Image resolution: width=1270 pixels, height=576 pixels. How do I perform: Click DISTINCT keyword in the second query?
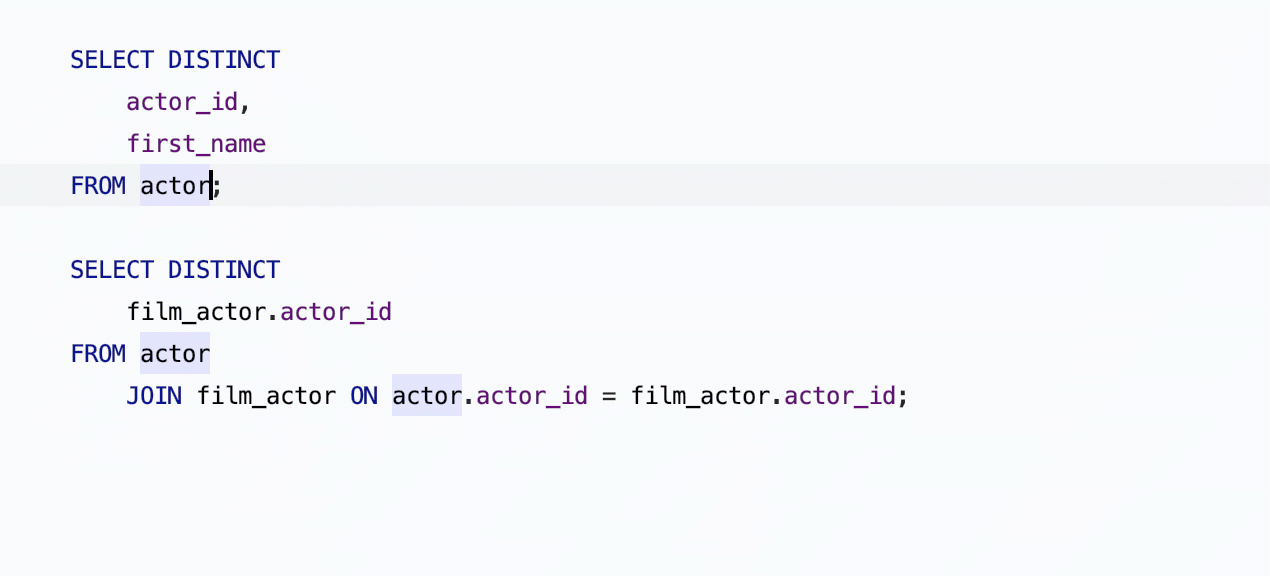pos(224,270)
